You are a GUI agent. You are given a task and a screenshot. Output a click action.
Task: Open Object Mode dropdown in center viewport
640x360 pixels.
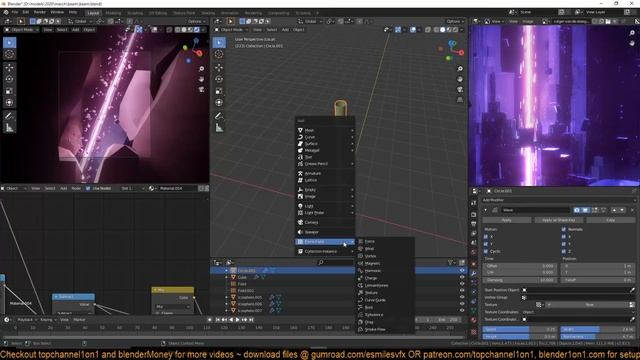pos(232,30)
